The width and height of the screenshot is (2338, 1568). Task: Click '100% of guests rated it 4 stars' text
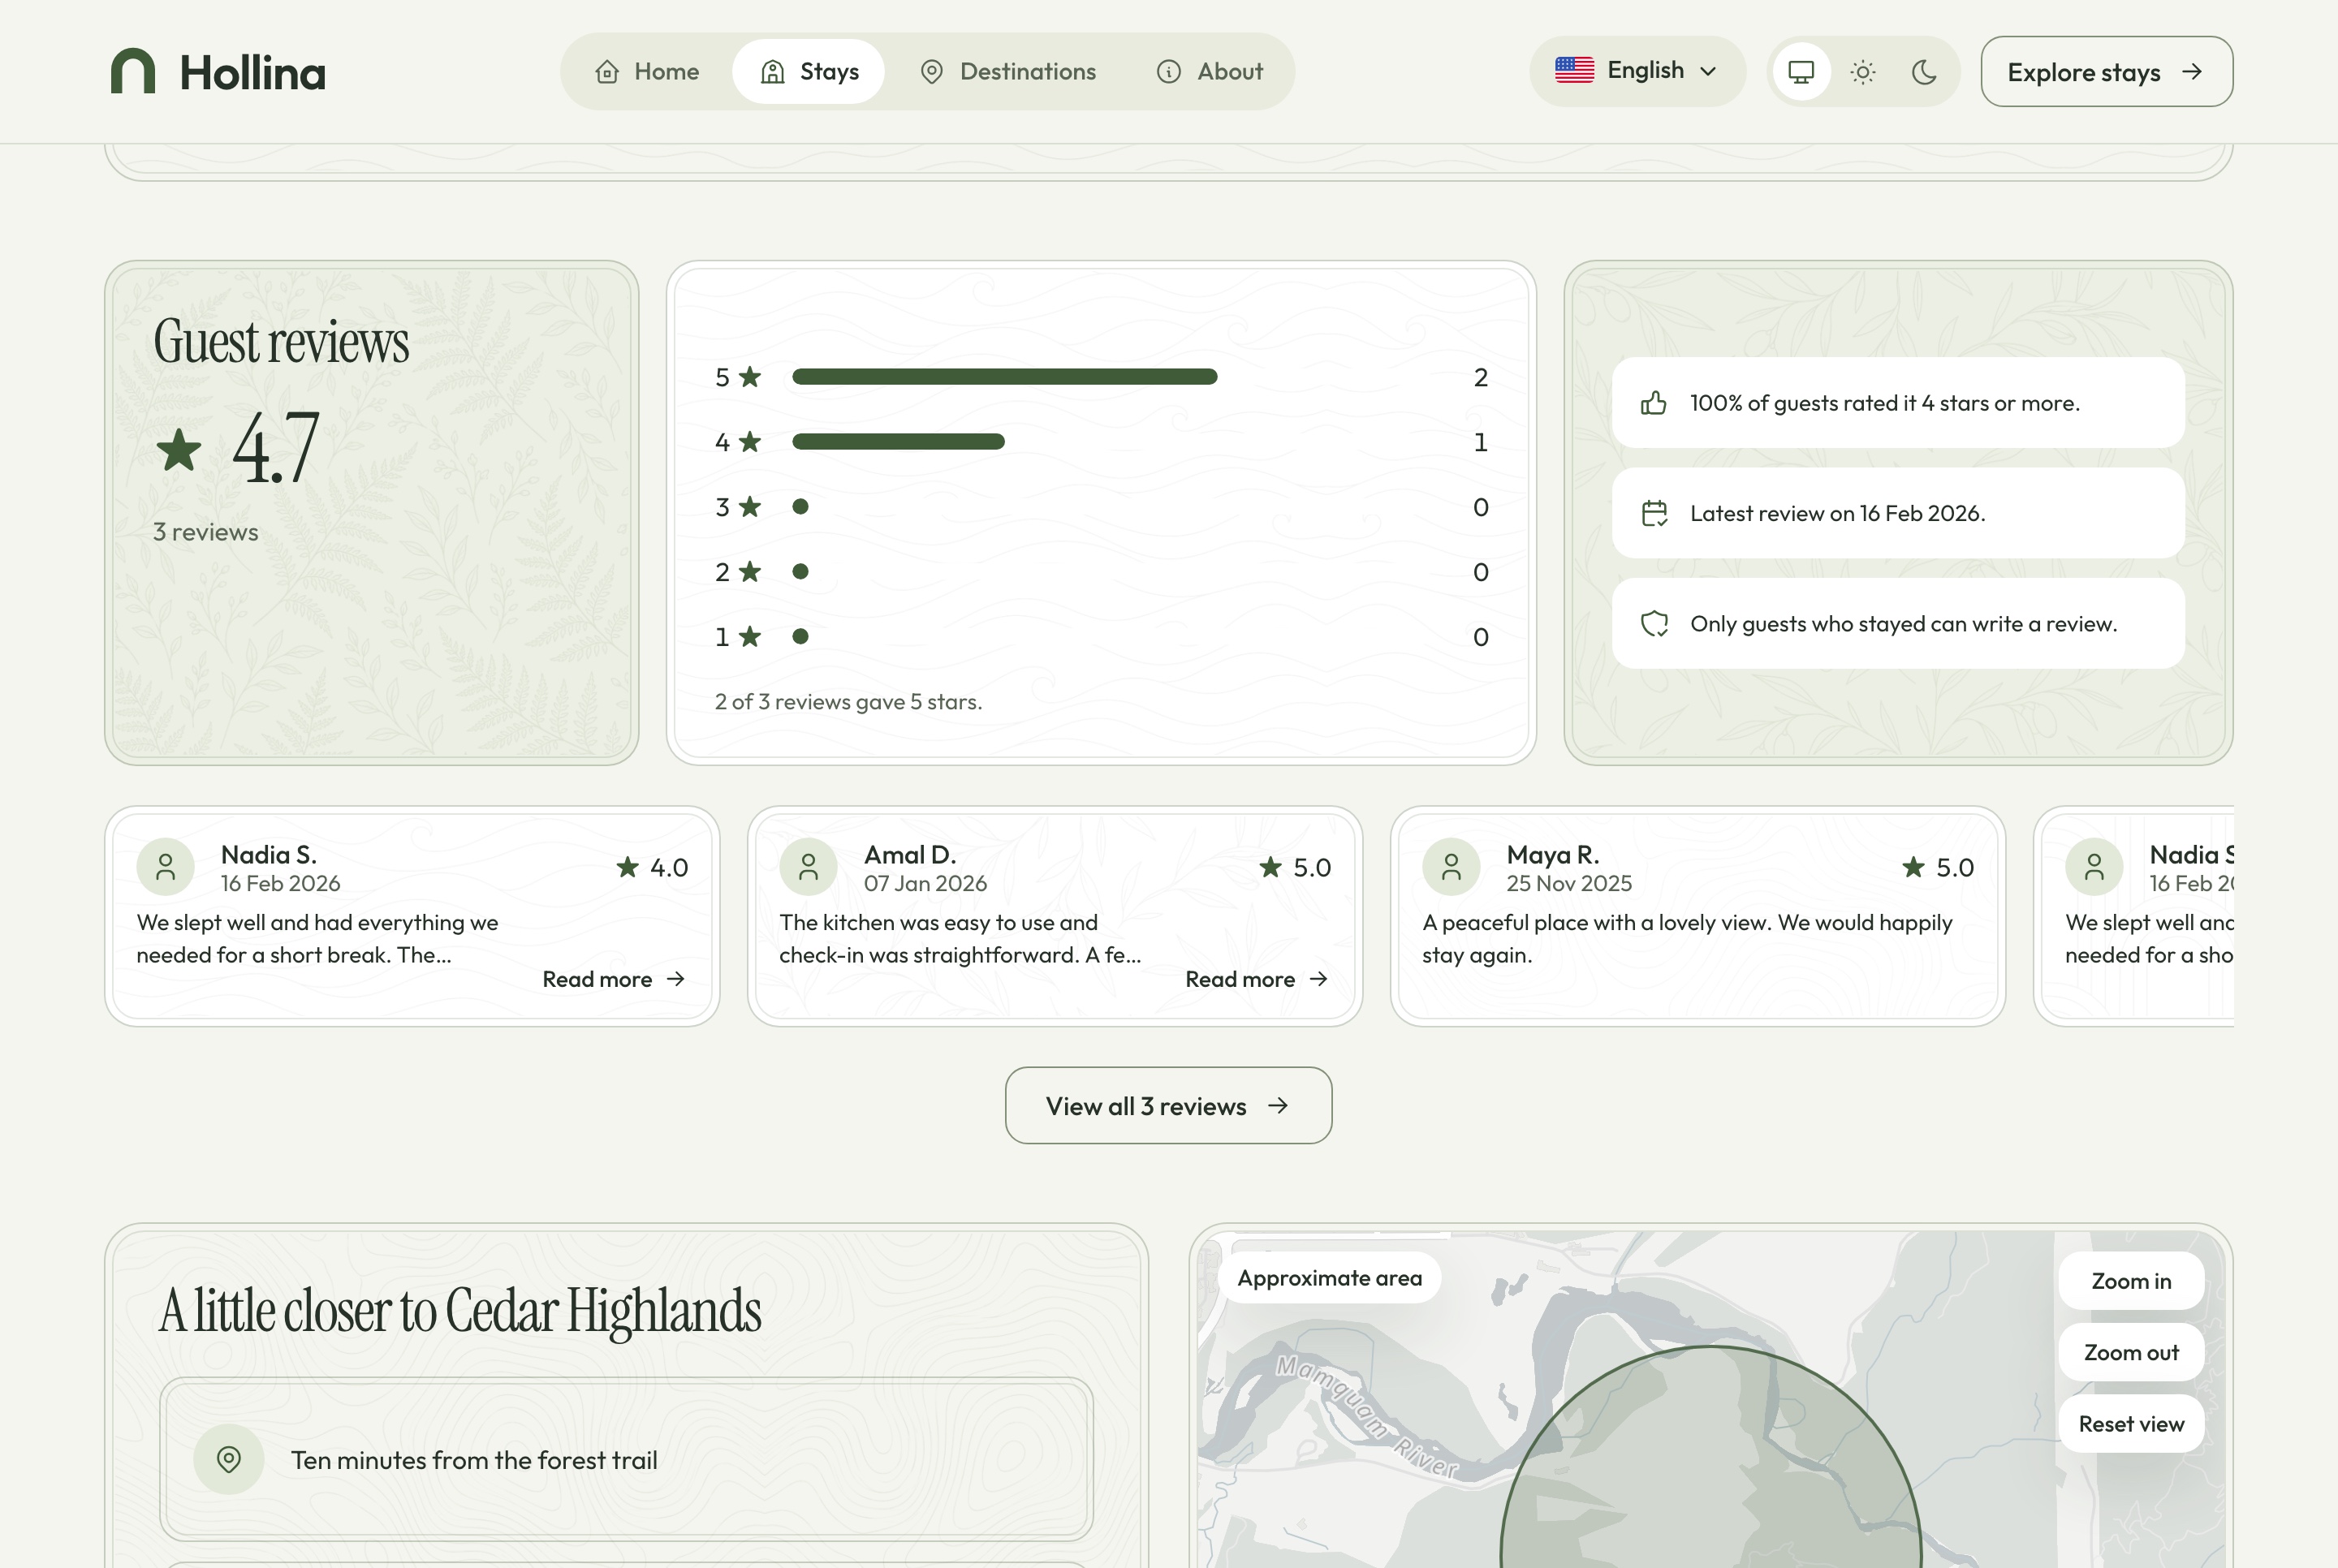pyautogui.click(x=1884, y=403)
